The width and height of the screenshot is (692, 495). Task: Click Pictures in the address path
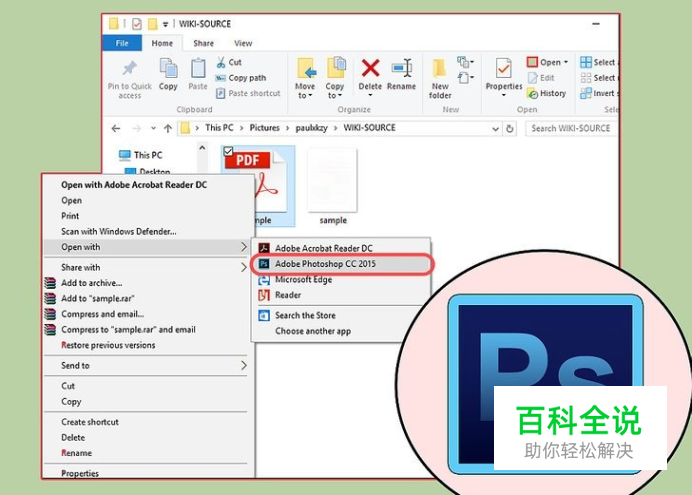pyautogui.click(x=264, y=128)
